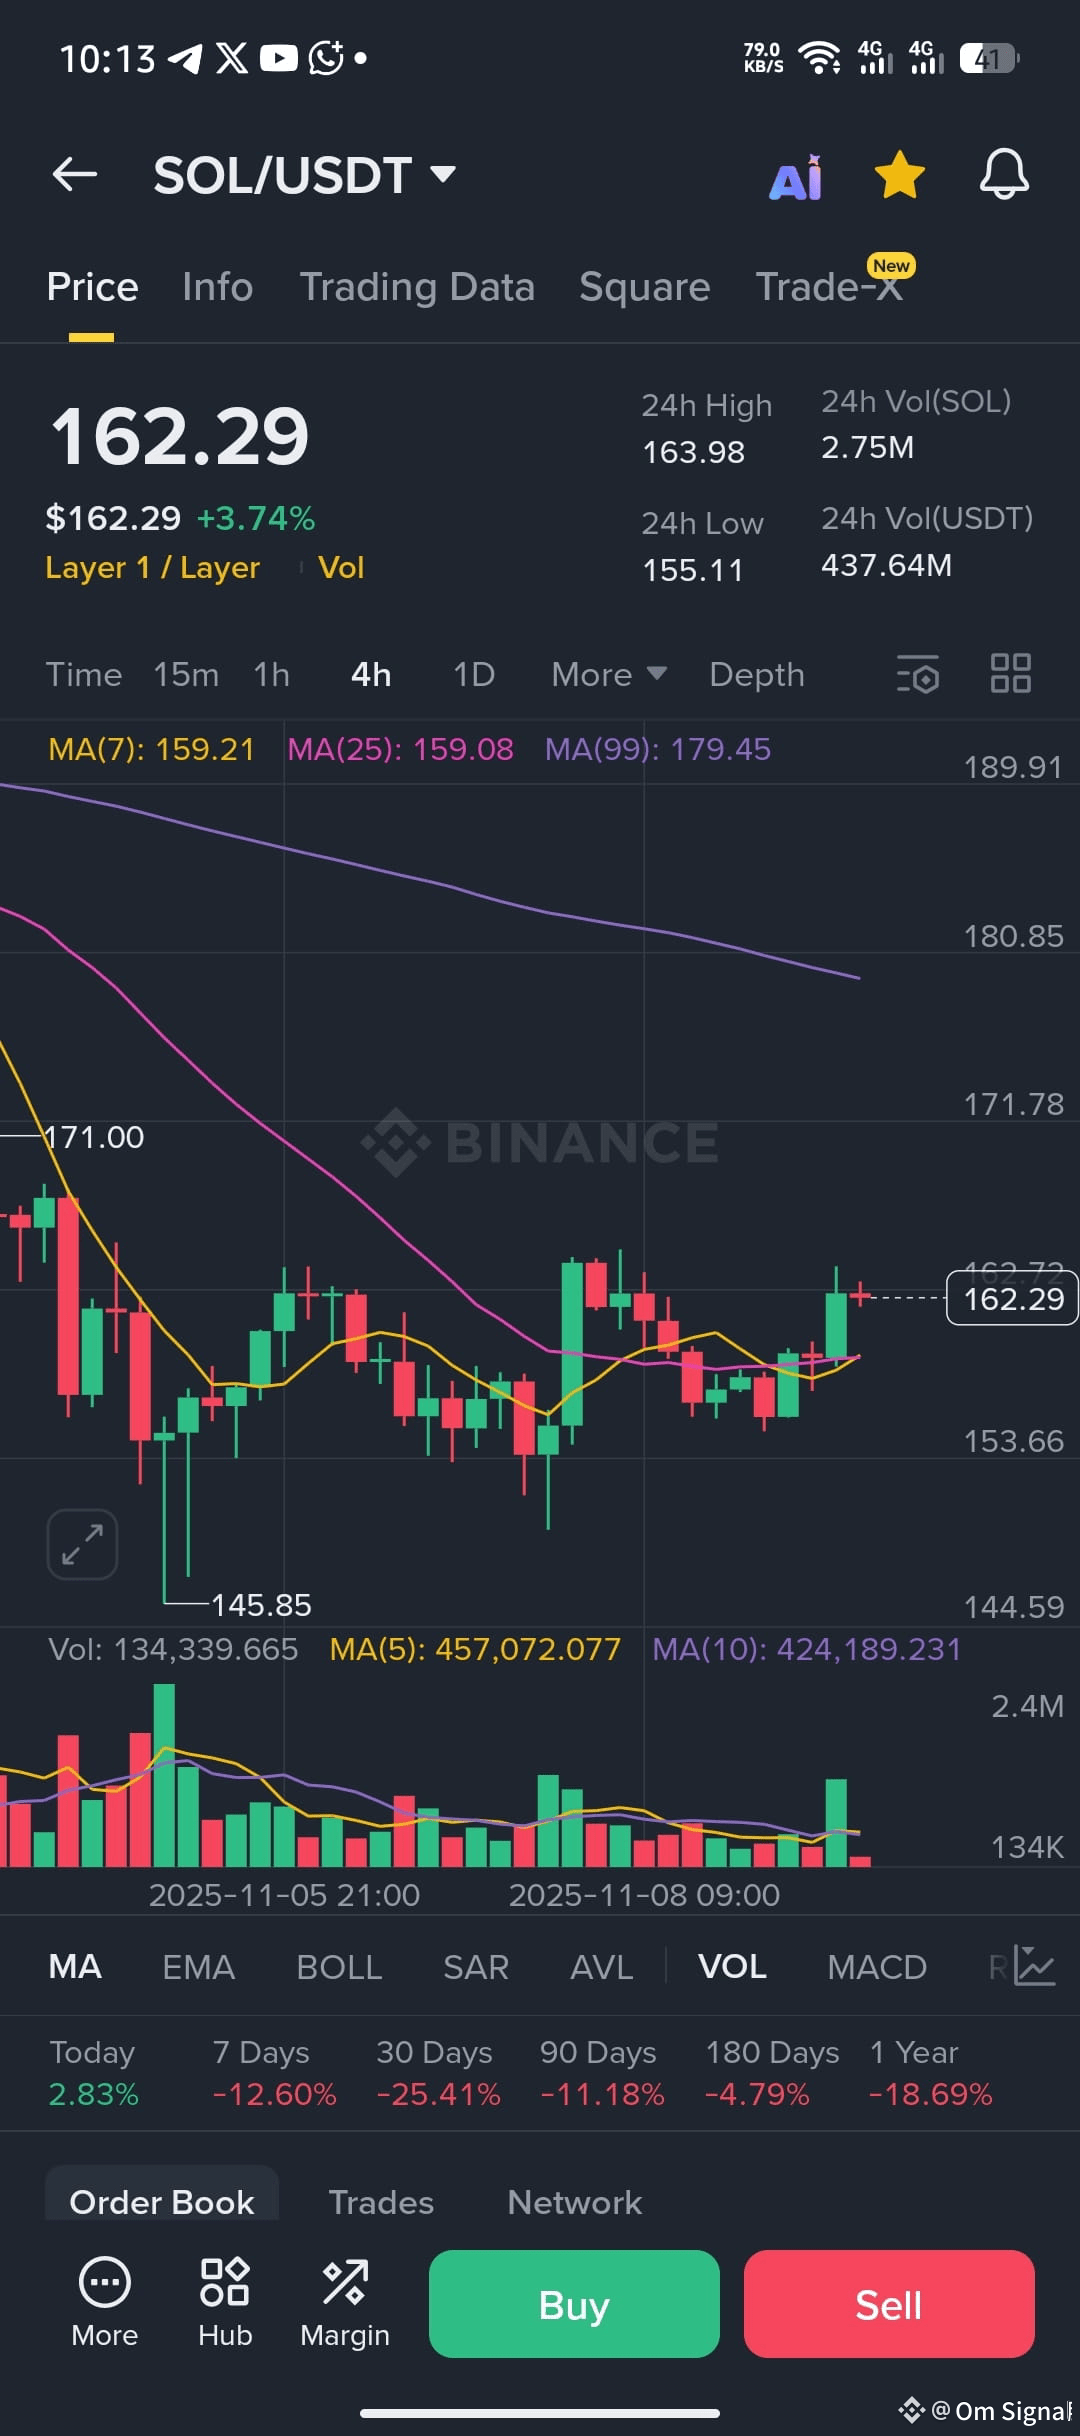Viewport: 1080px width, 2436px height.
Task: Open the AI analysis icon
Action: [x=796, y=178]
